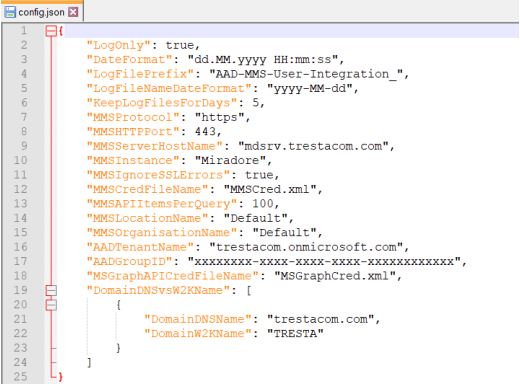Click the "yyyy-MM-dd" value
This screenshot has width=520, height=384.
click(310, 88)
